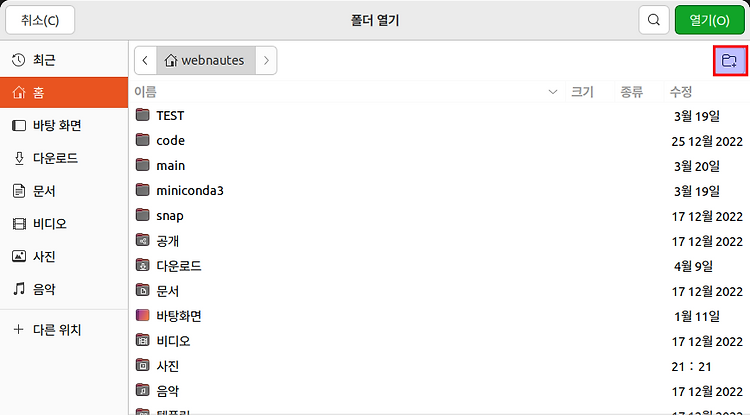Click the green 열기(O) open button

[710, 20]
